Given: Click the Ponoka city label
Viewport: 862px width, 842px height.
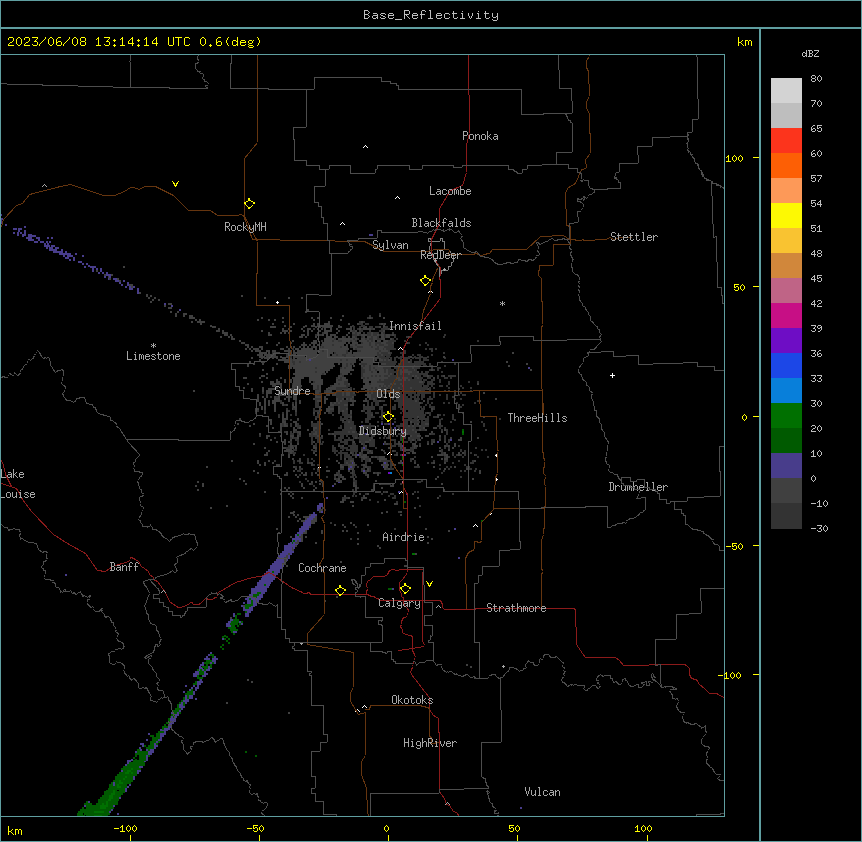Looking at the screenshot, I should [480, 136].
